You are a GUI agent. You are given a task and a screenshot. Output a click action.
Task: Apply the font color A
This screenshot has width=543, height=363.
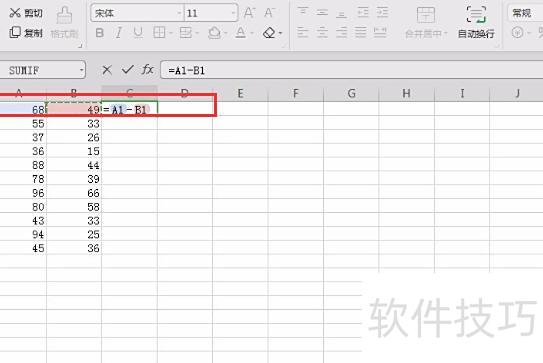click(241, 33)
